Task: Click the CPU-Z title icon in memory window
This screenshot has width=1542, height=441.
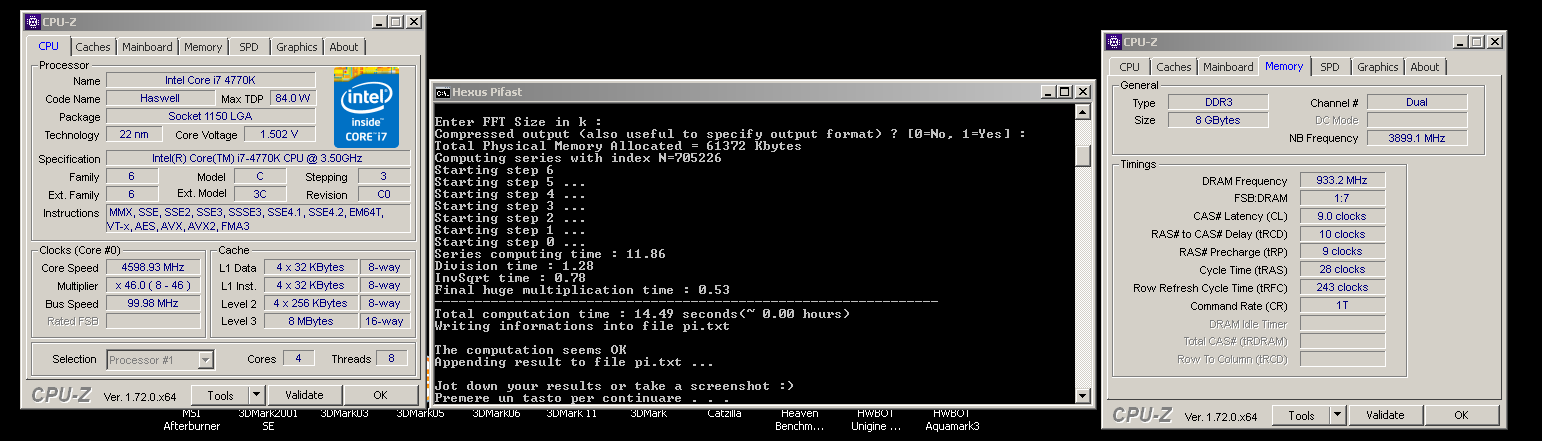Action: pyautogui.click(x=1115, y=42)
